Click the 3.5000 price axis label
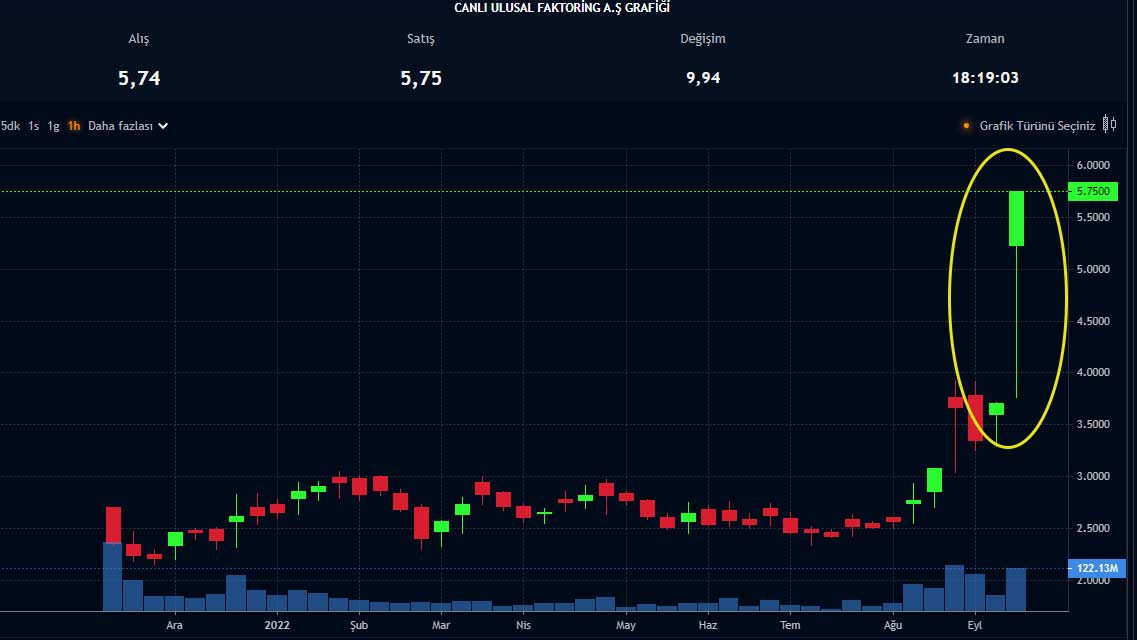This screenshot has width=1137, height=640. (1093, 424)
